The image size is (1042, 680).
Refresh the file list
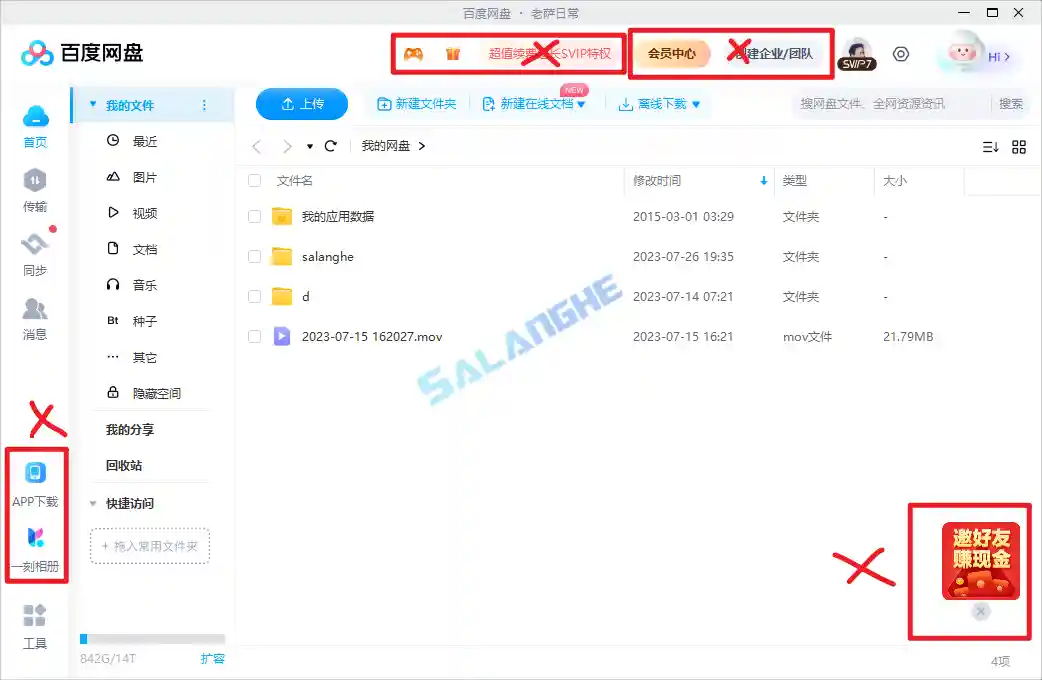[330, 146]
